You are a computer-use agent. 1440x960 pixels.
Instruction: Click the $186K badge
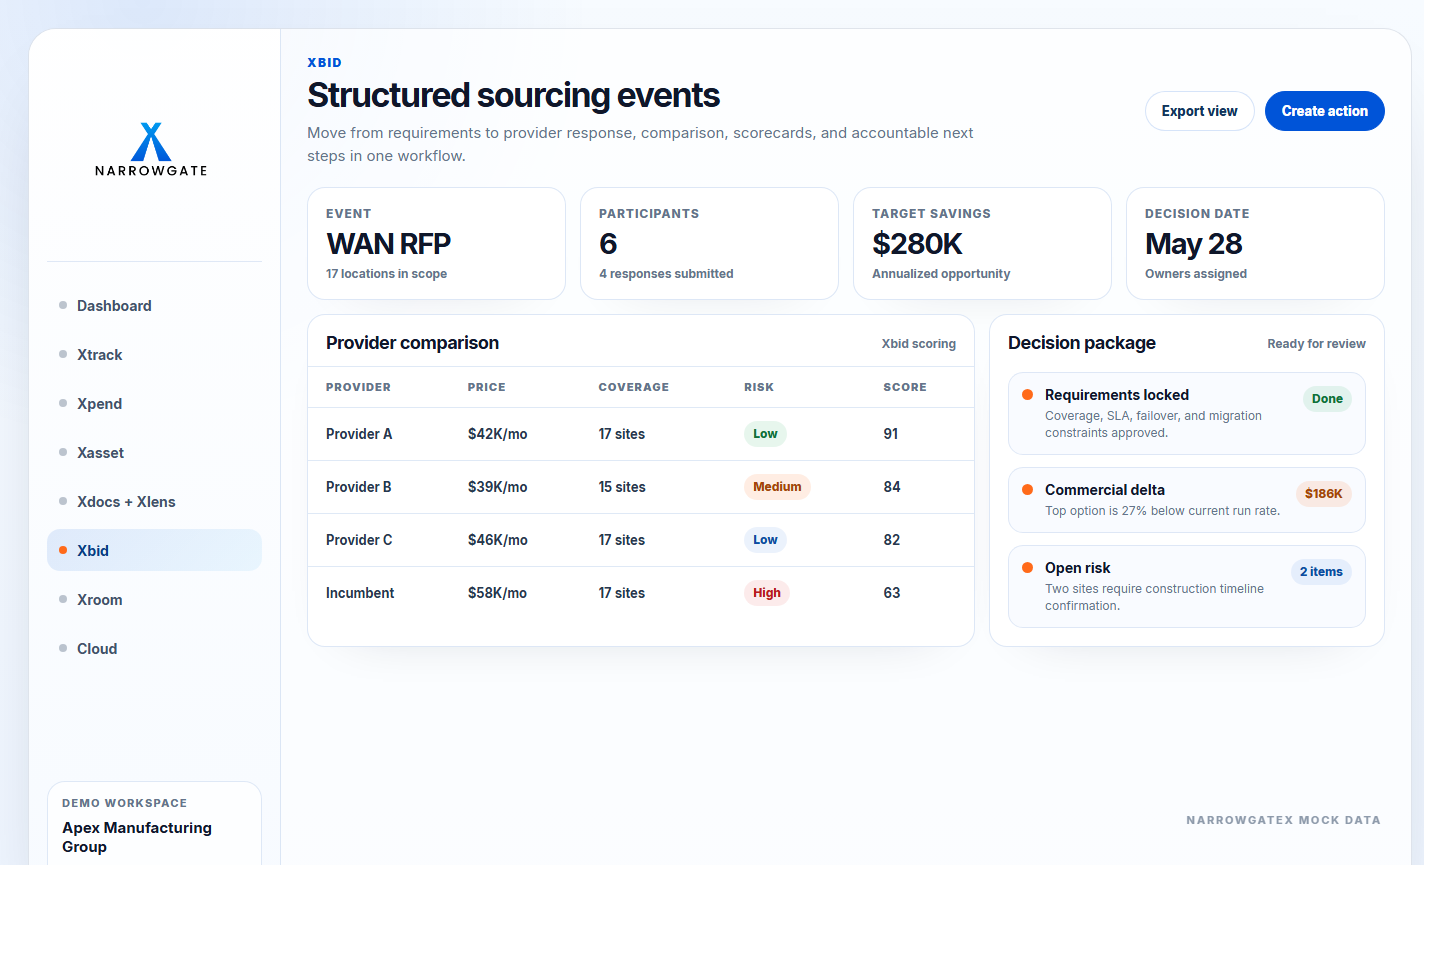pyautogui.click(x=1323, y=494)
